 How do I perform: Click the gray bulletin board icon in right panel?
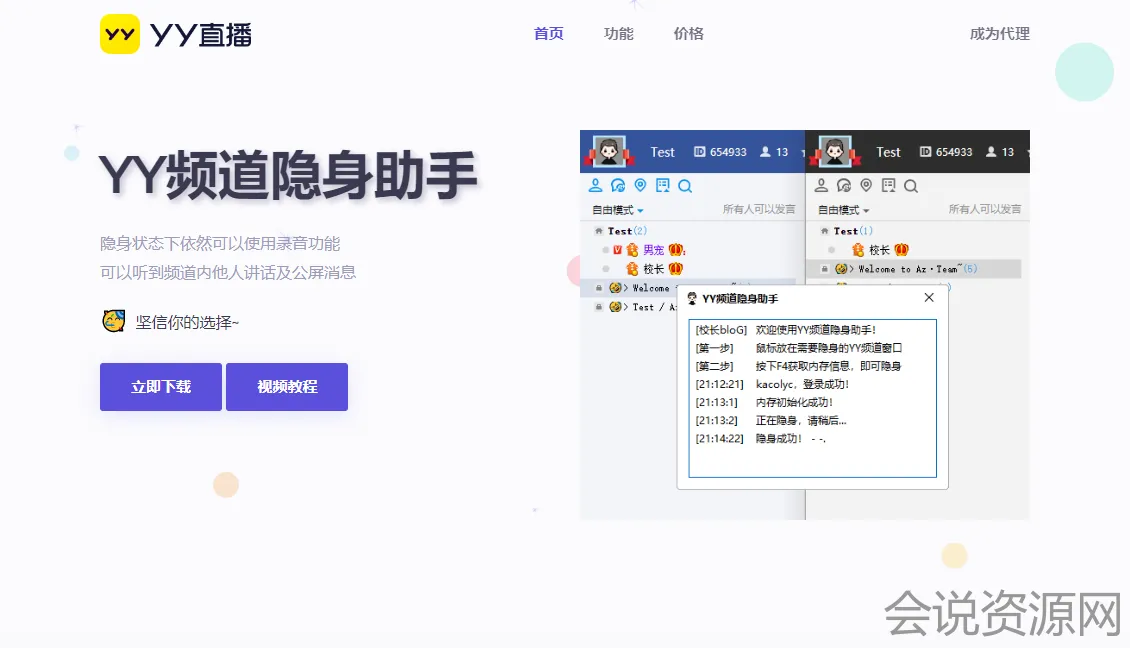[888, 186]
